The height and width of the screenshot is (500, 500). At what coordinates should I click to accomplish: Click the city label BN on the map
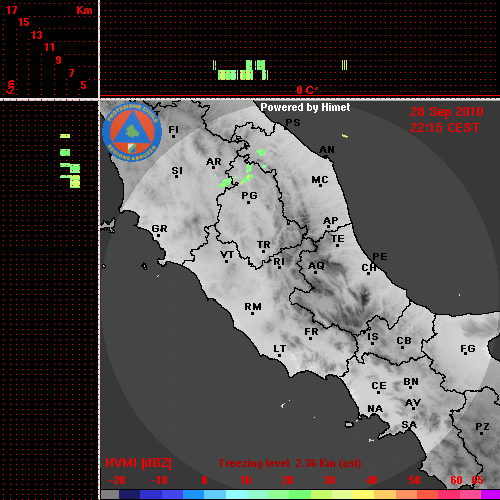pyautogui.click(x=411, y=382)
